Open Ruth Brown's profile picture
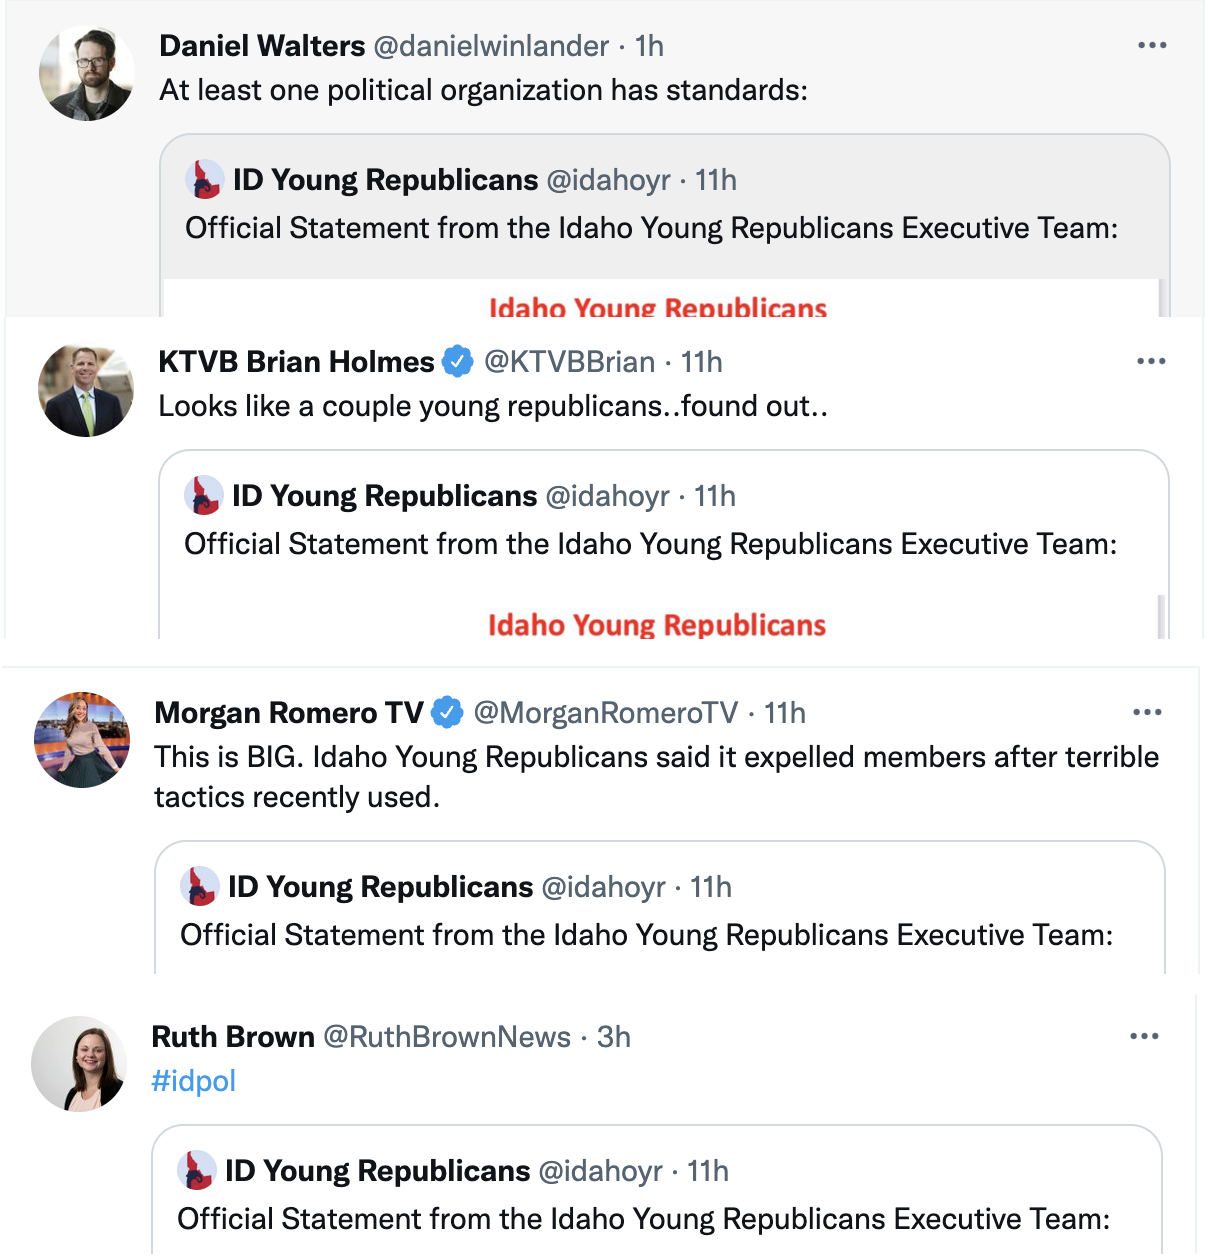Viewport: 1212px width, 1258px height. [x=79, y=1064]
